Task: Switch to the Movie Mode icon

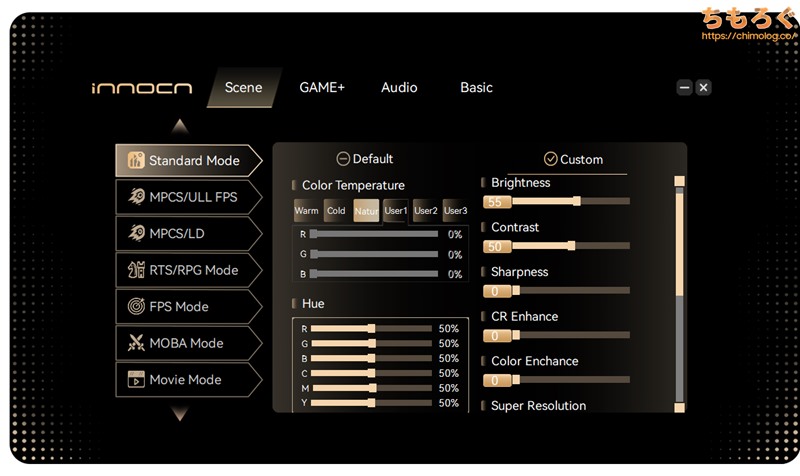Action: tap(134, 380)
